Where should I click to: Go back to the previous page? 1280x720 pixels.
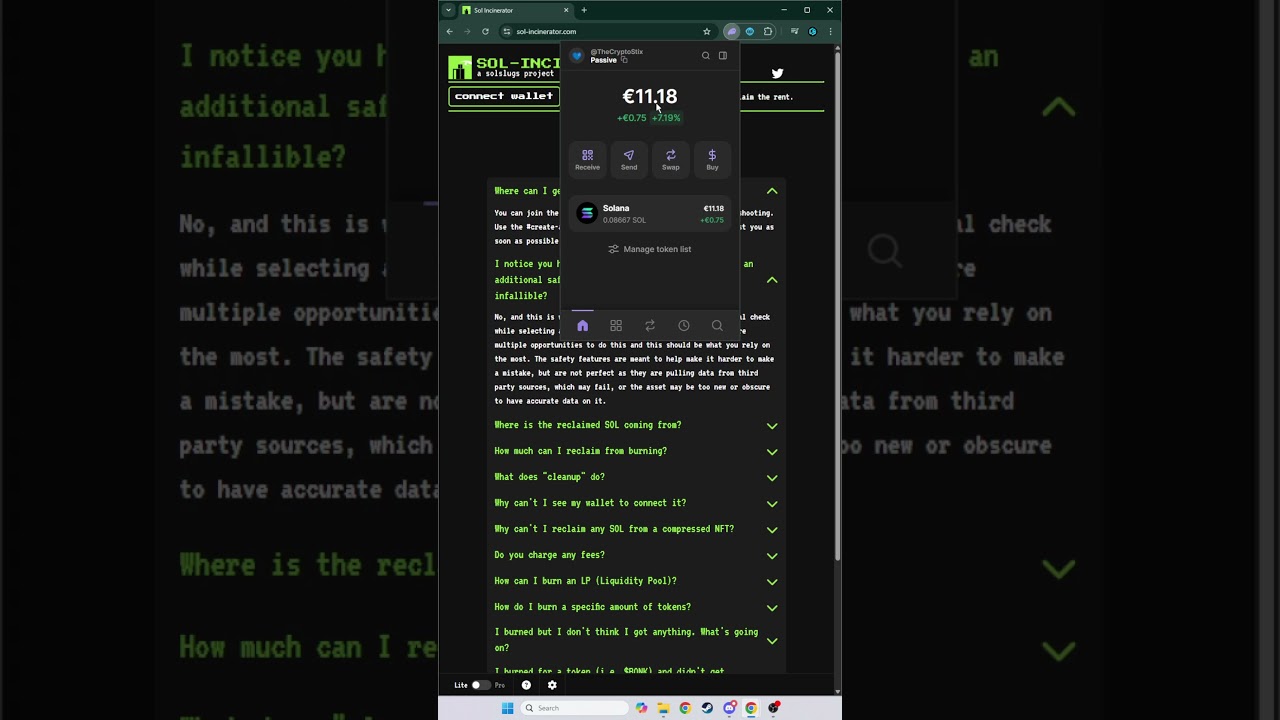point(450,31)
